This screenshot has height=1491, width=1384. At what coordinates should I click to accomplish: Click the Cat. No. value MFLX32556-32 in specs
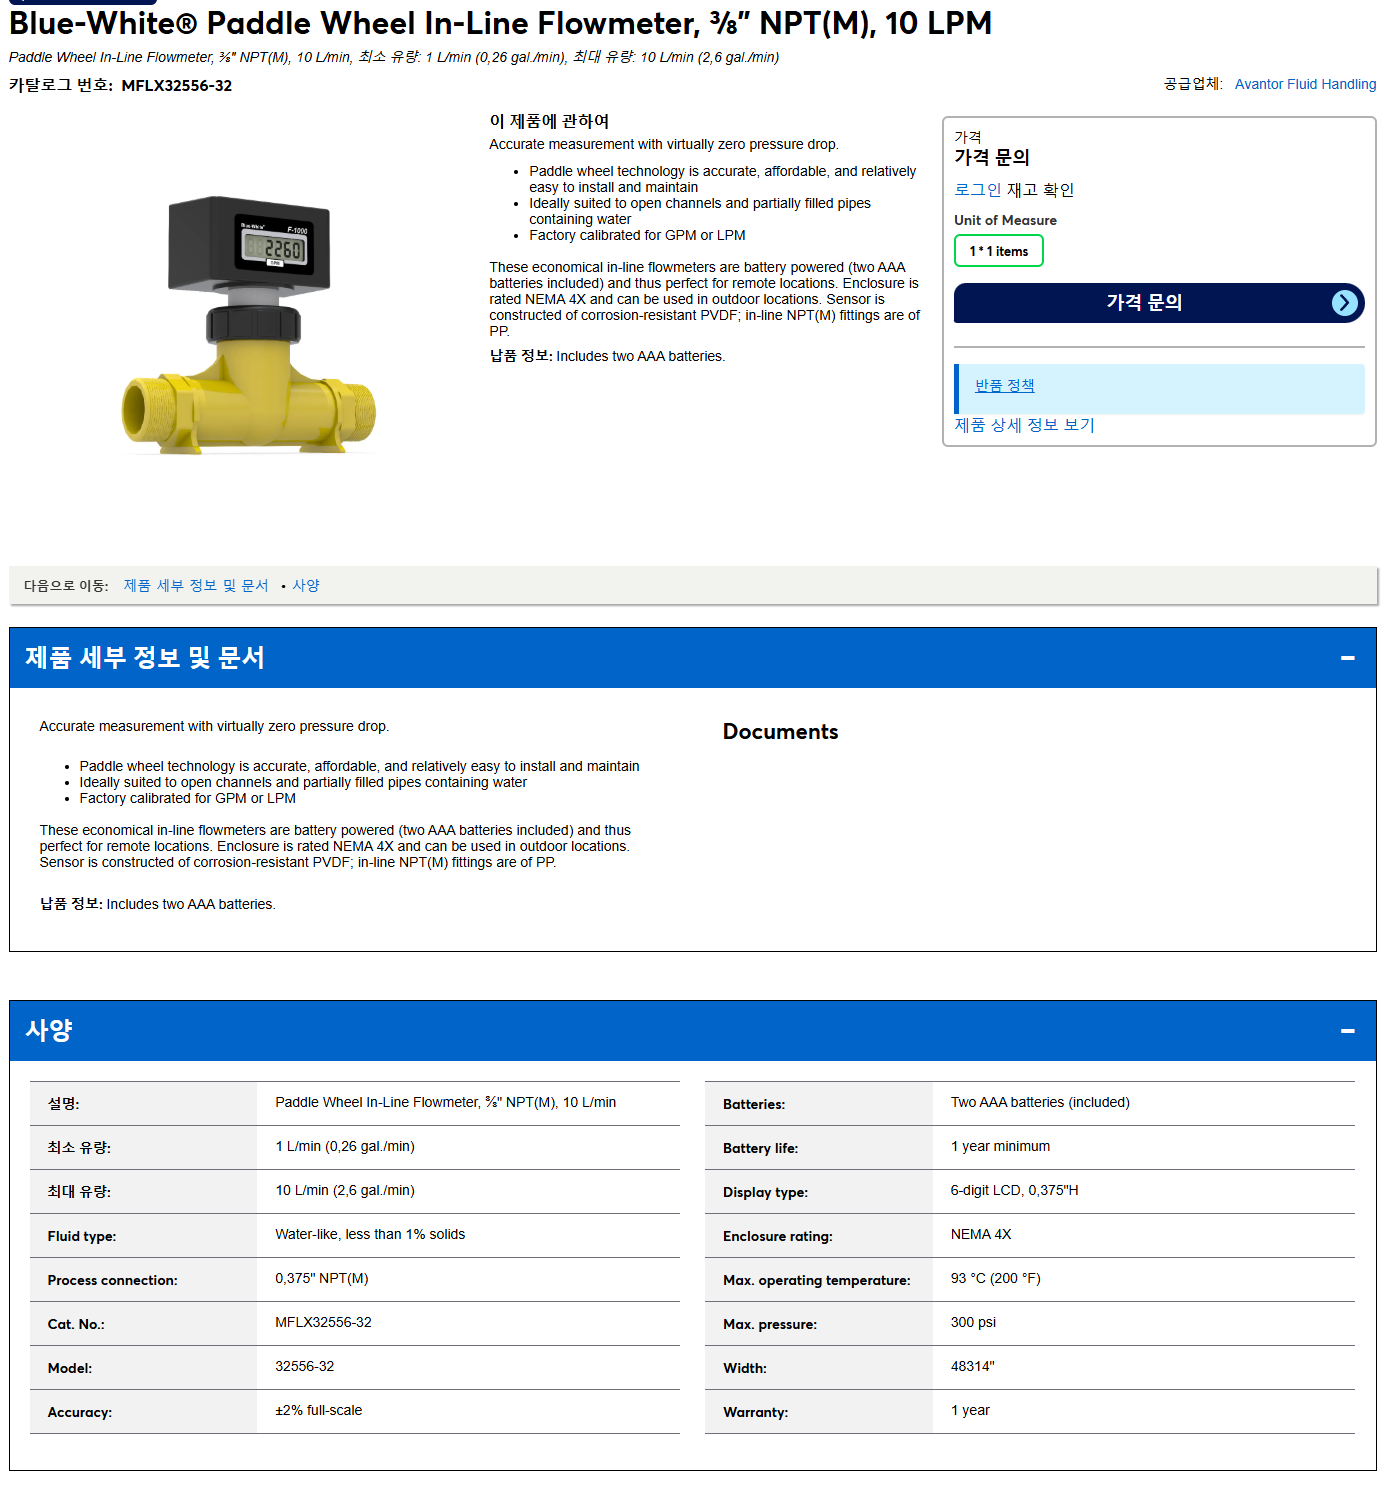point(323,1322)
